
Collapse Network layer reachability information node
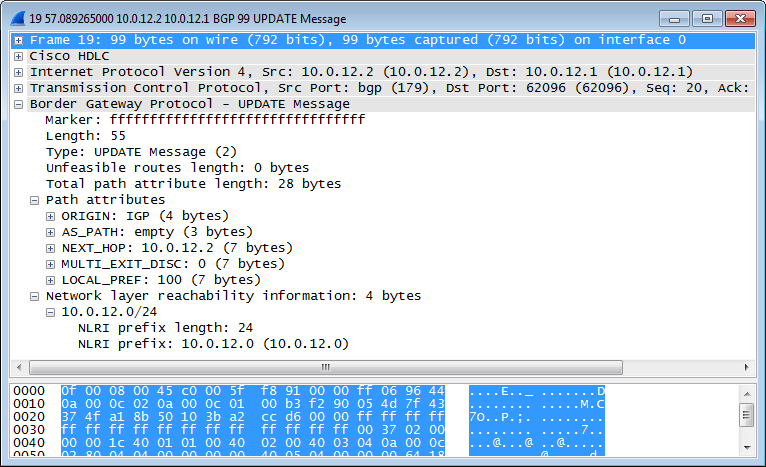[34, 297]
